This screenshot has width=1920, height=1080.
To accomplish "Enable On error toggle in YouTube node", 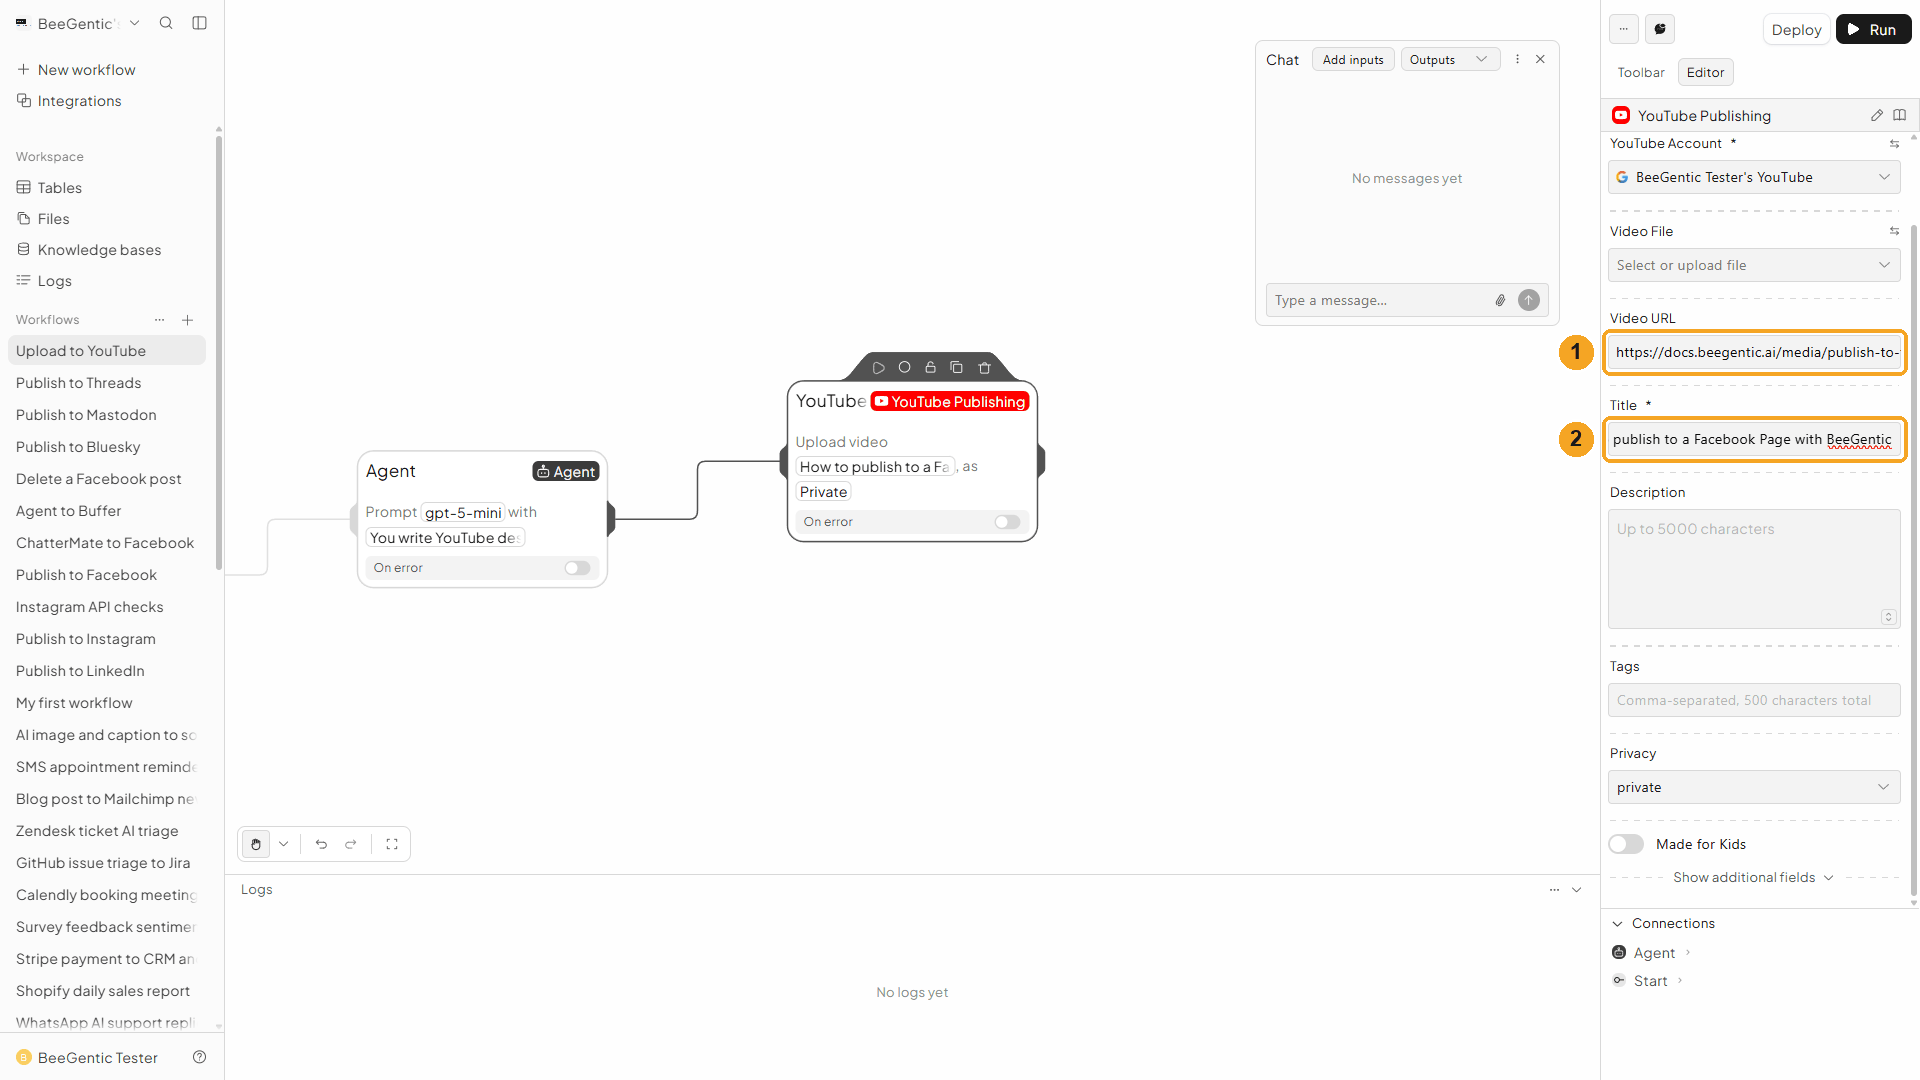I will tap(1007, 522).
